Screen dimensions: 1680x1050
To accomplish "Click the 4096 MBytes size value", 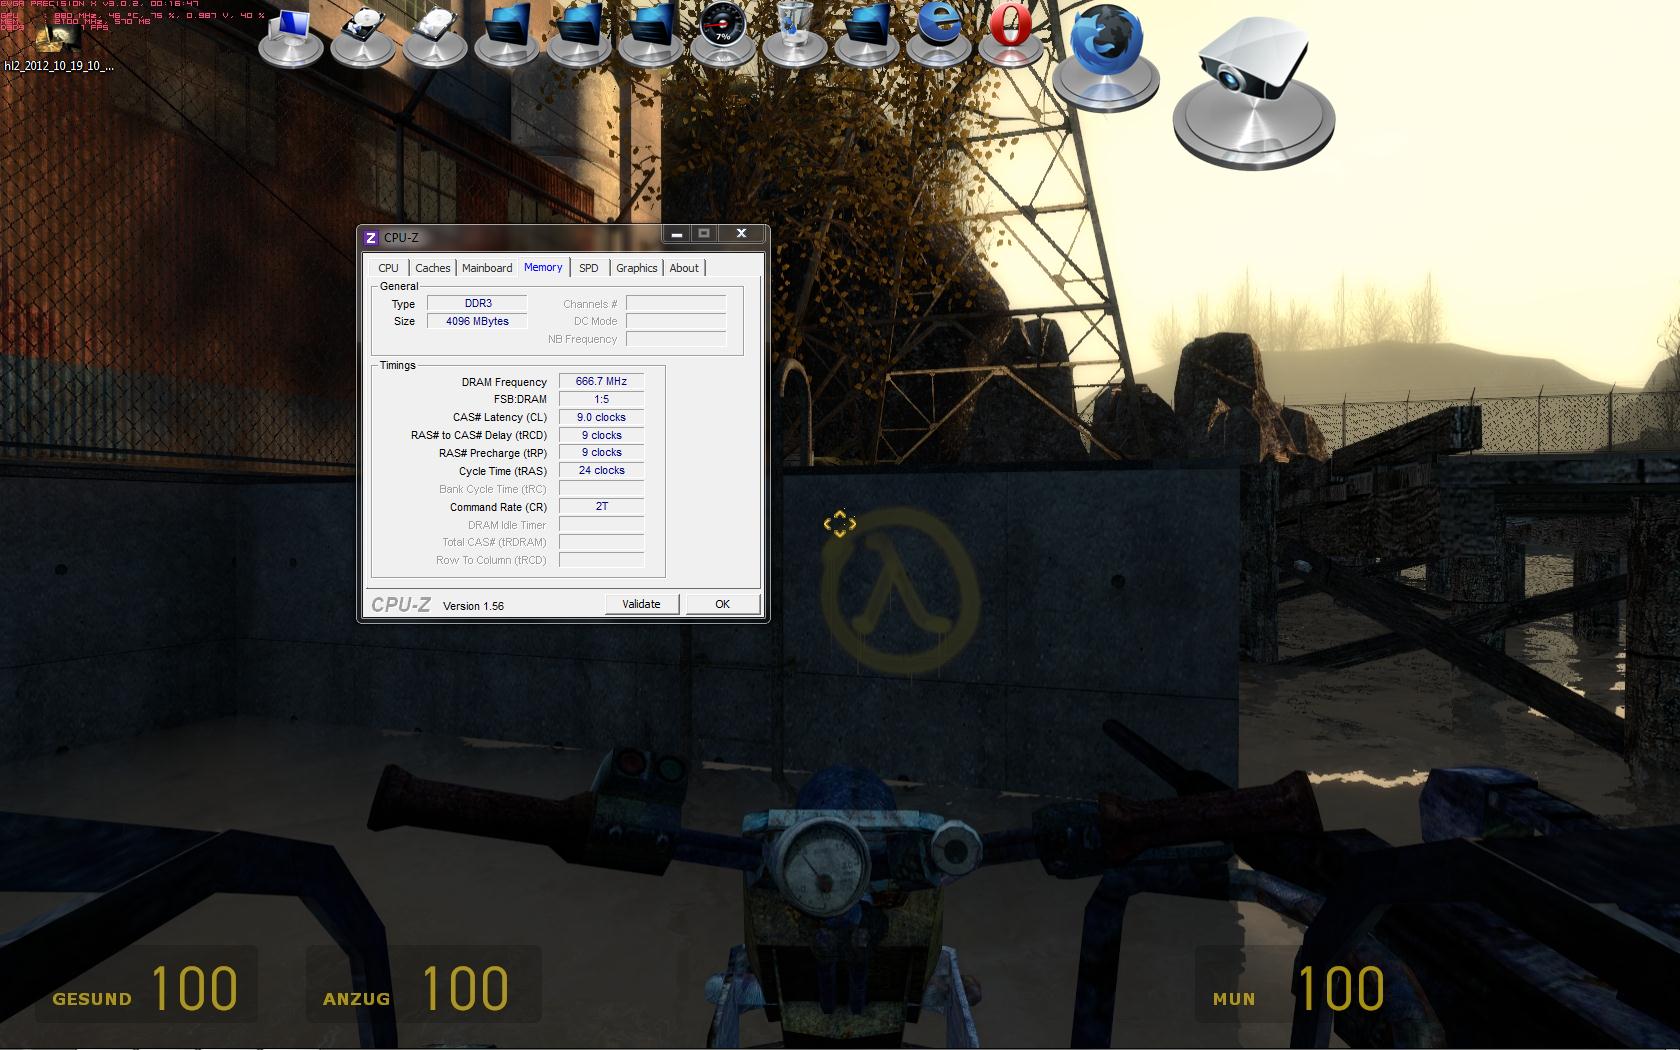I will click(477, 321).
